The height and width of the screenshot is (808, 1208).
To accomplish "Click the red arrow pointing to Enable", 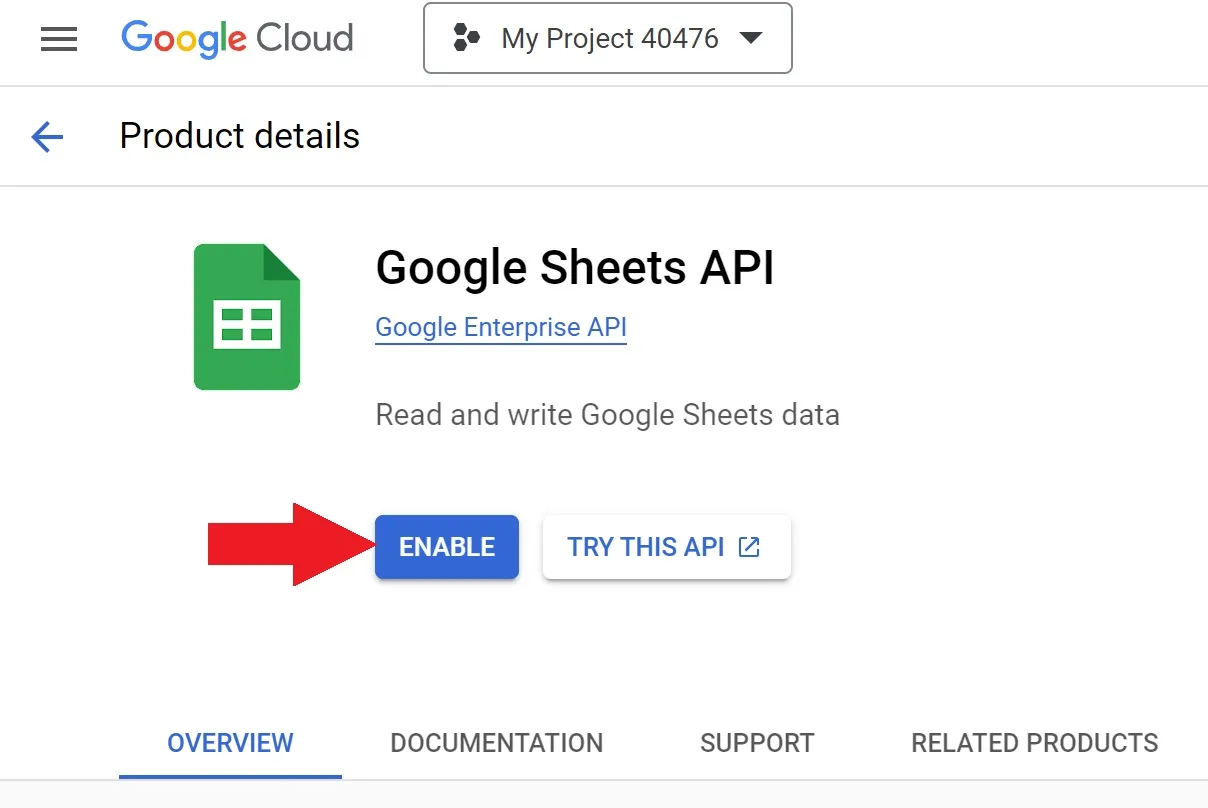I will point(287,545).
